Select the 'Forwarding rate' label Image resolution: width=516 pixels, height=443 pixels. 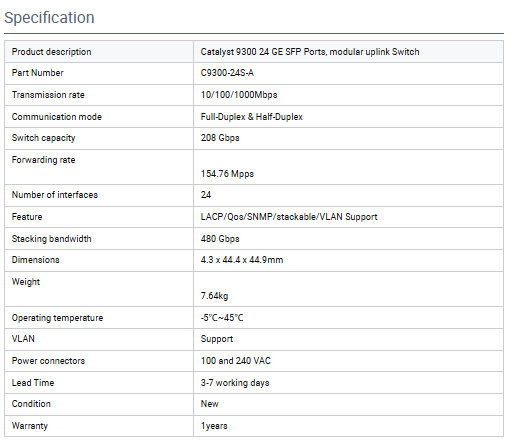point(43,160)
